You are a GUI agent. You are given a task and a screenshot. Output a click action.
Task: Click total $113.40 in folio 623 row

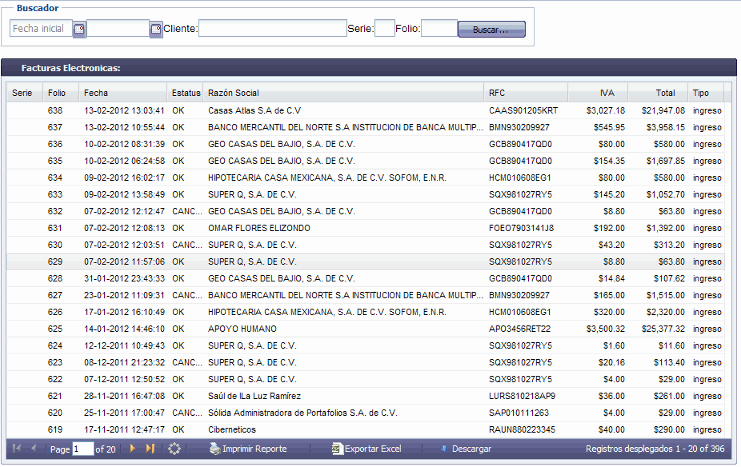point(669,363)
